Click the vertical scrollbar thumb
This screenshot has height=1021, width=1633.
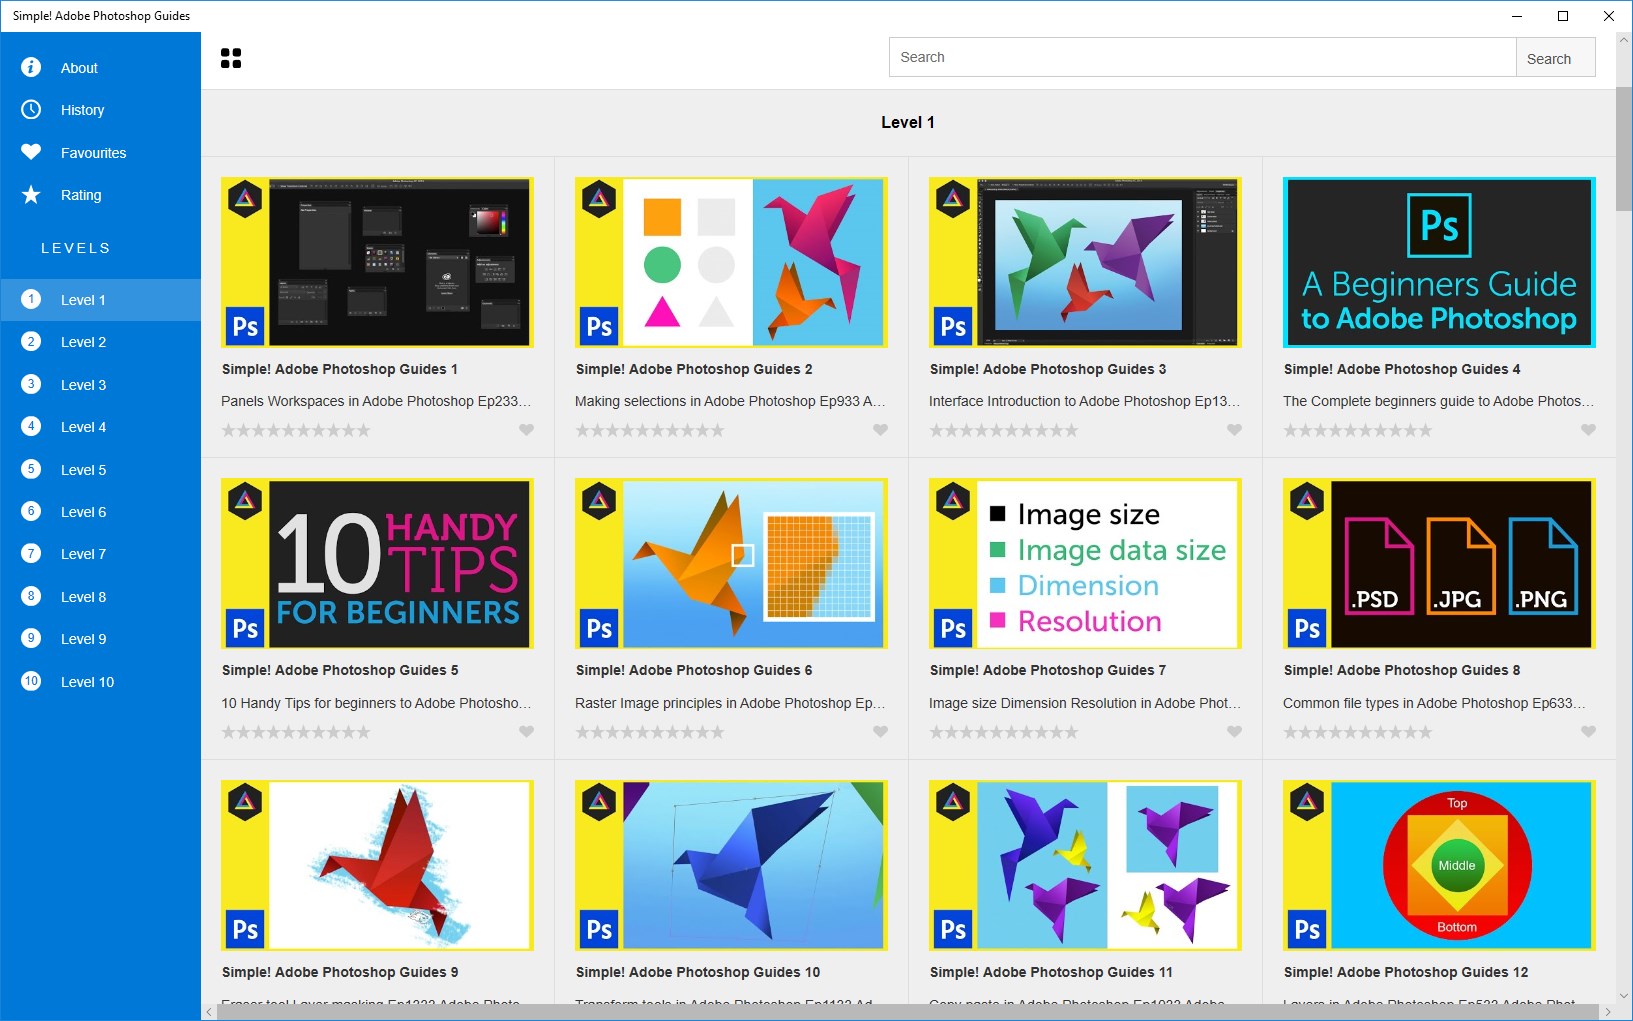pos(1624,150)
